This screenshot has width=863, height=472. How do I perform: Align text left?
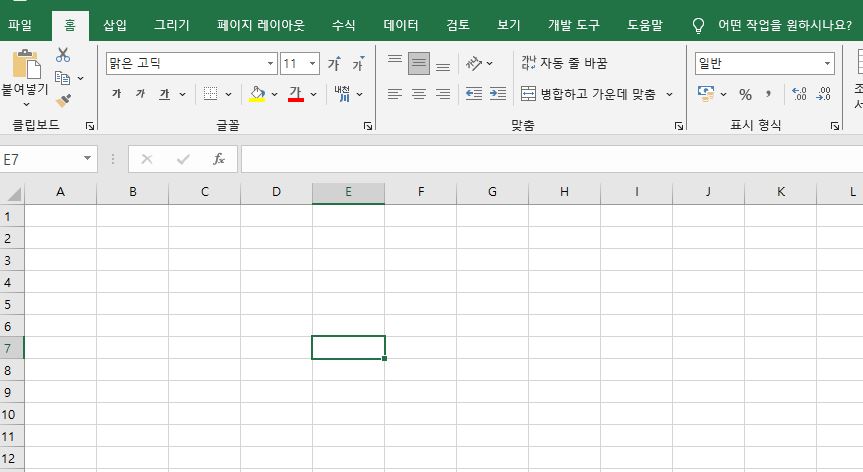click(x=395, y=94)
